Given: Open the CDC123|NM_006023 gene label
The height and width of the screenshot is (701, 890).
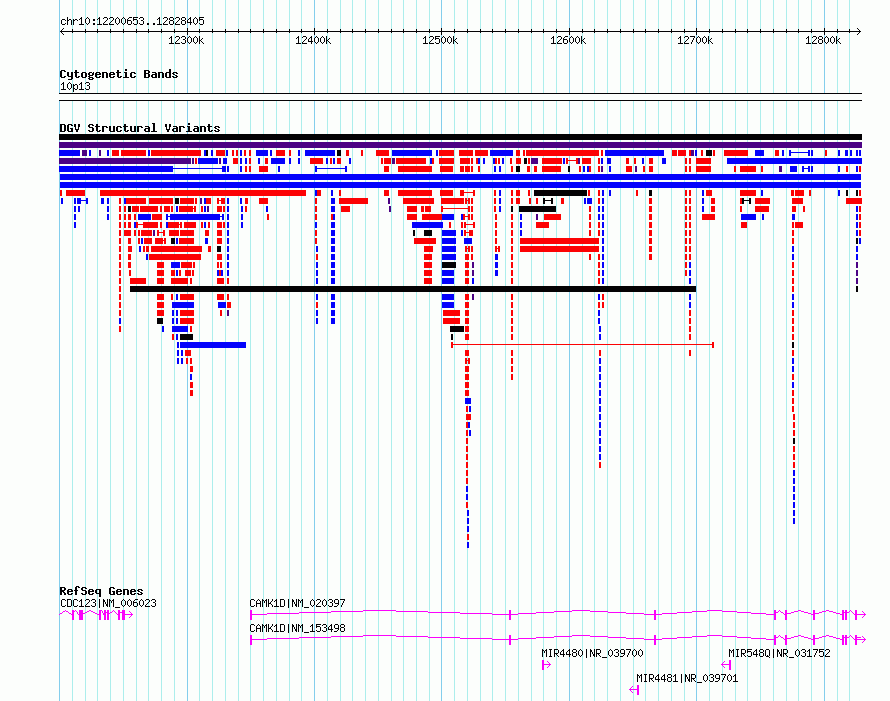Looking at the screenshot, I should (108, 603).
